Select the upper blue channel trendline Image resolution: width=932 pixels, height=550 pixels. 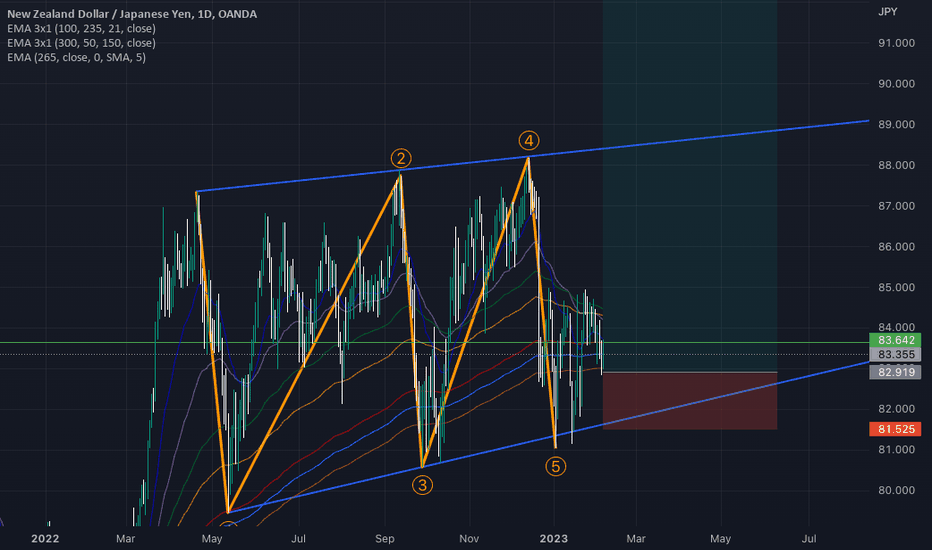[533, 156]
